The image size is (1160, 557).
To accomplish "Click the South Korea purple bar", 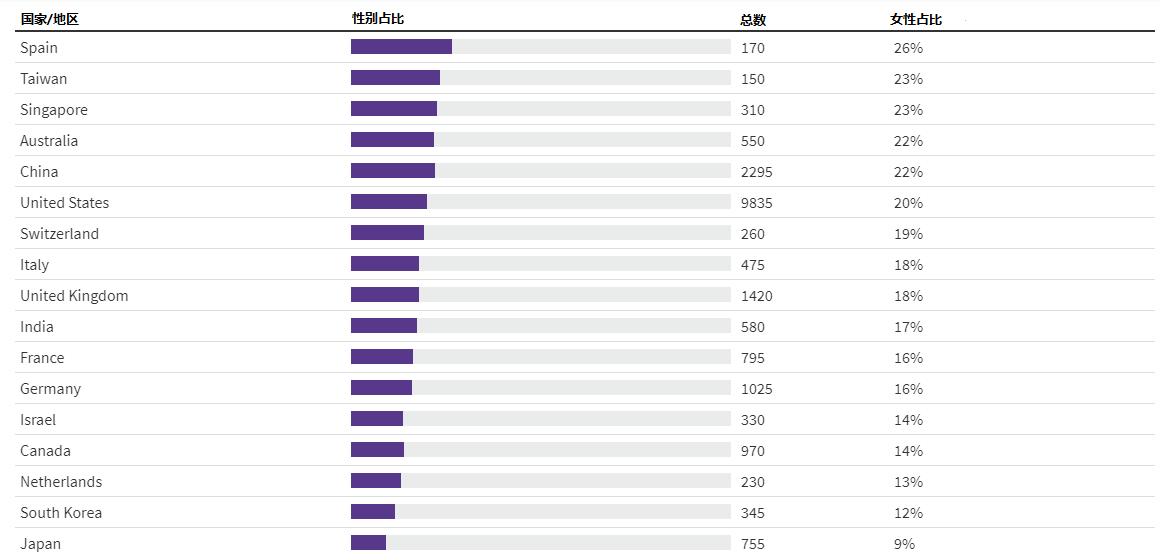I will click(x=373, y=511).
